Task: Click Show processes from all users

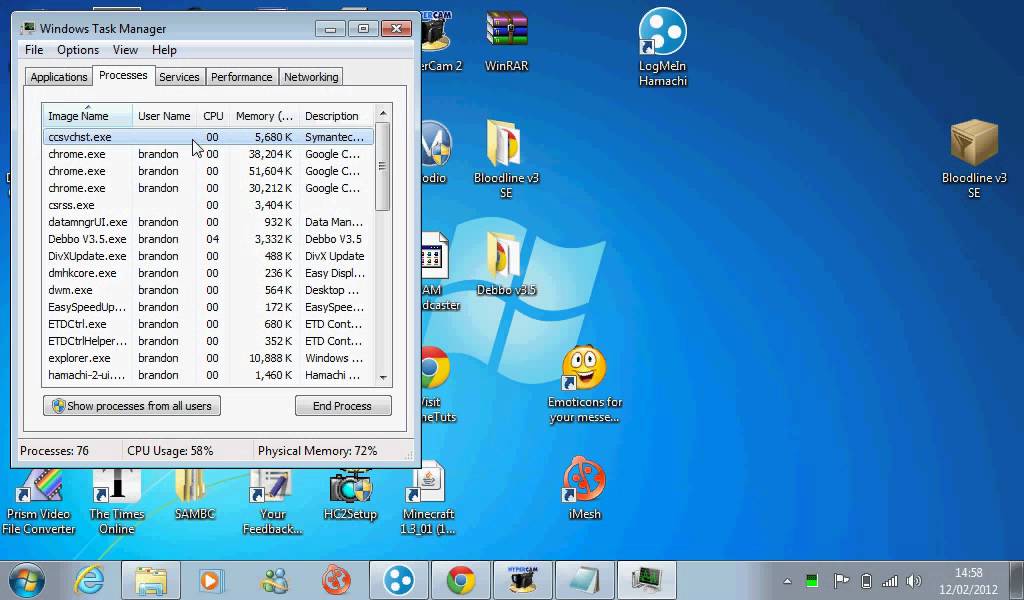Action: pyautogui.click(x=132, y=405)
